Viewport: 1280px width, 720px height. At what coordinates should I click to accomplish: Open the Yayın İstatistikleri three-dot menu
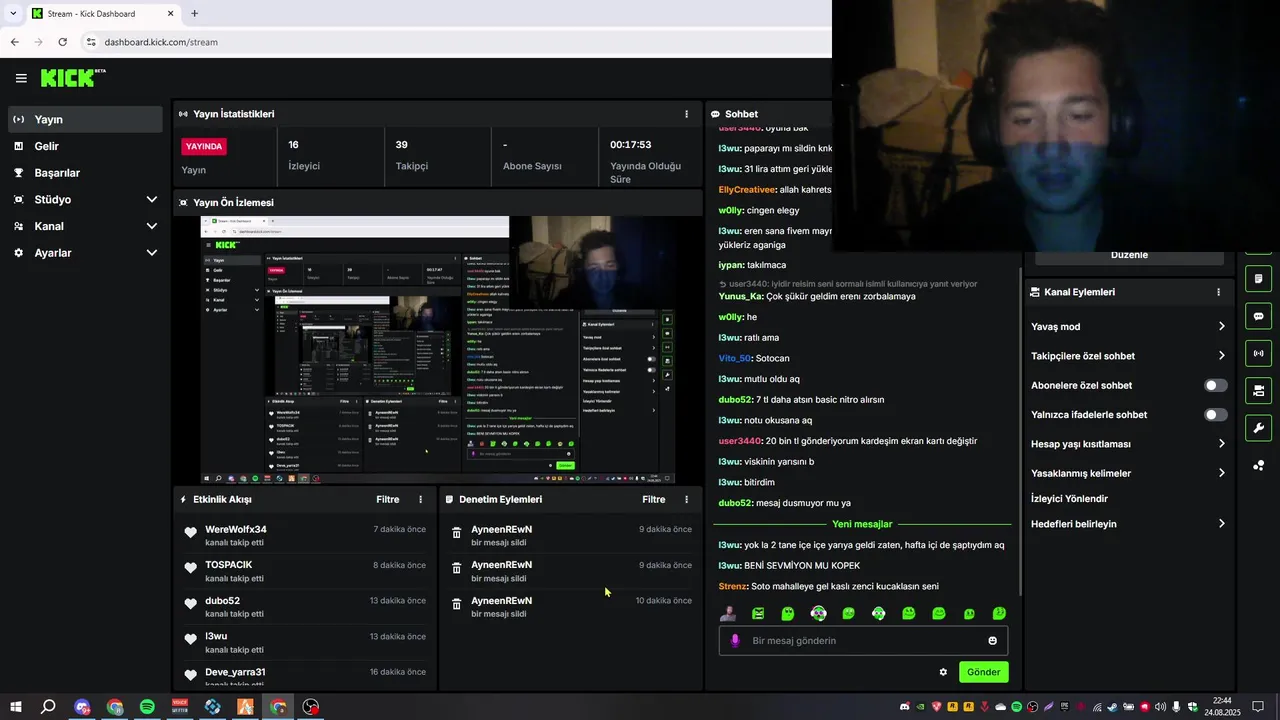coord(686,114)
